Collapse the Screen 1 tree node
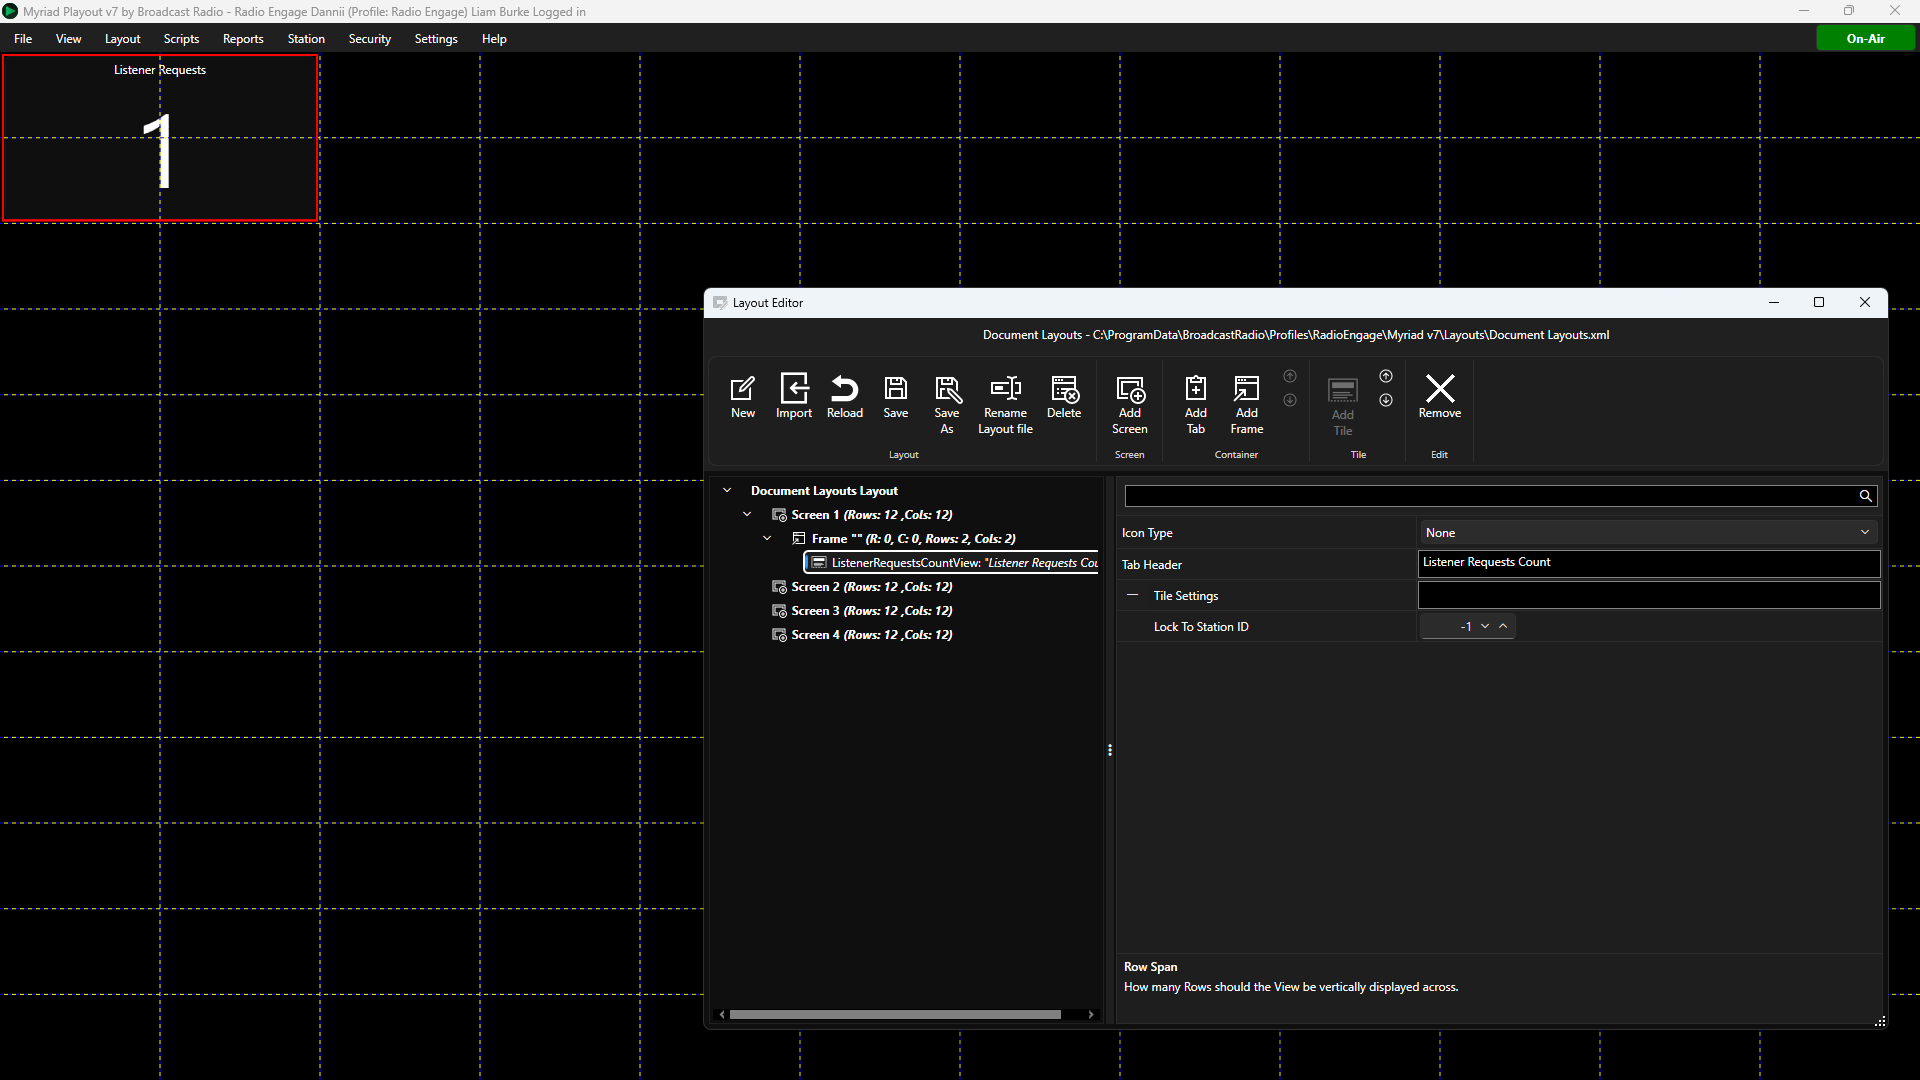1920x1080 pixels. coord(747,514)
